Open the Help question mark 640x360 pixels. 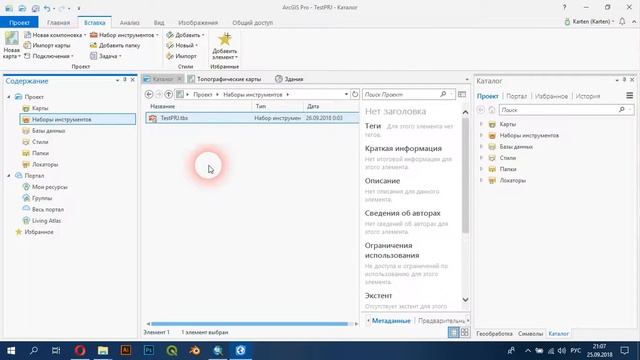[564, 7]
